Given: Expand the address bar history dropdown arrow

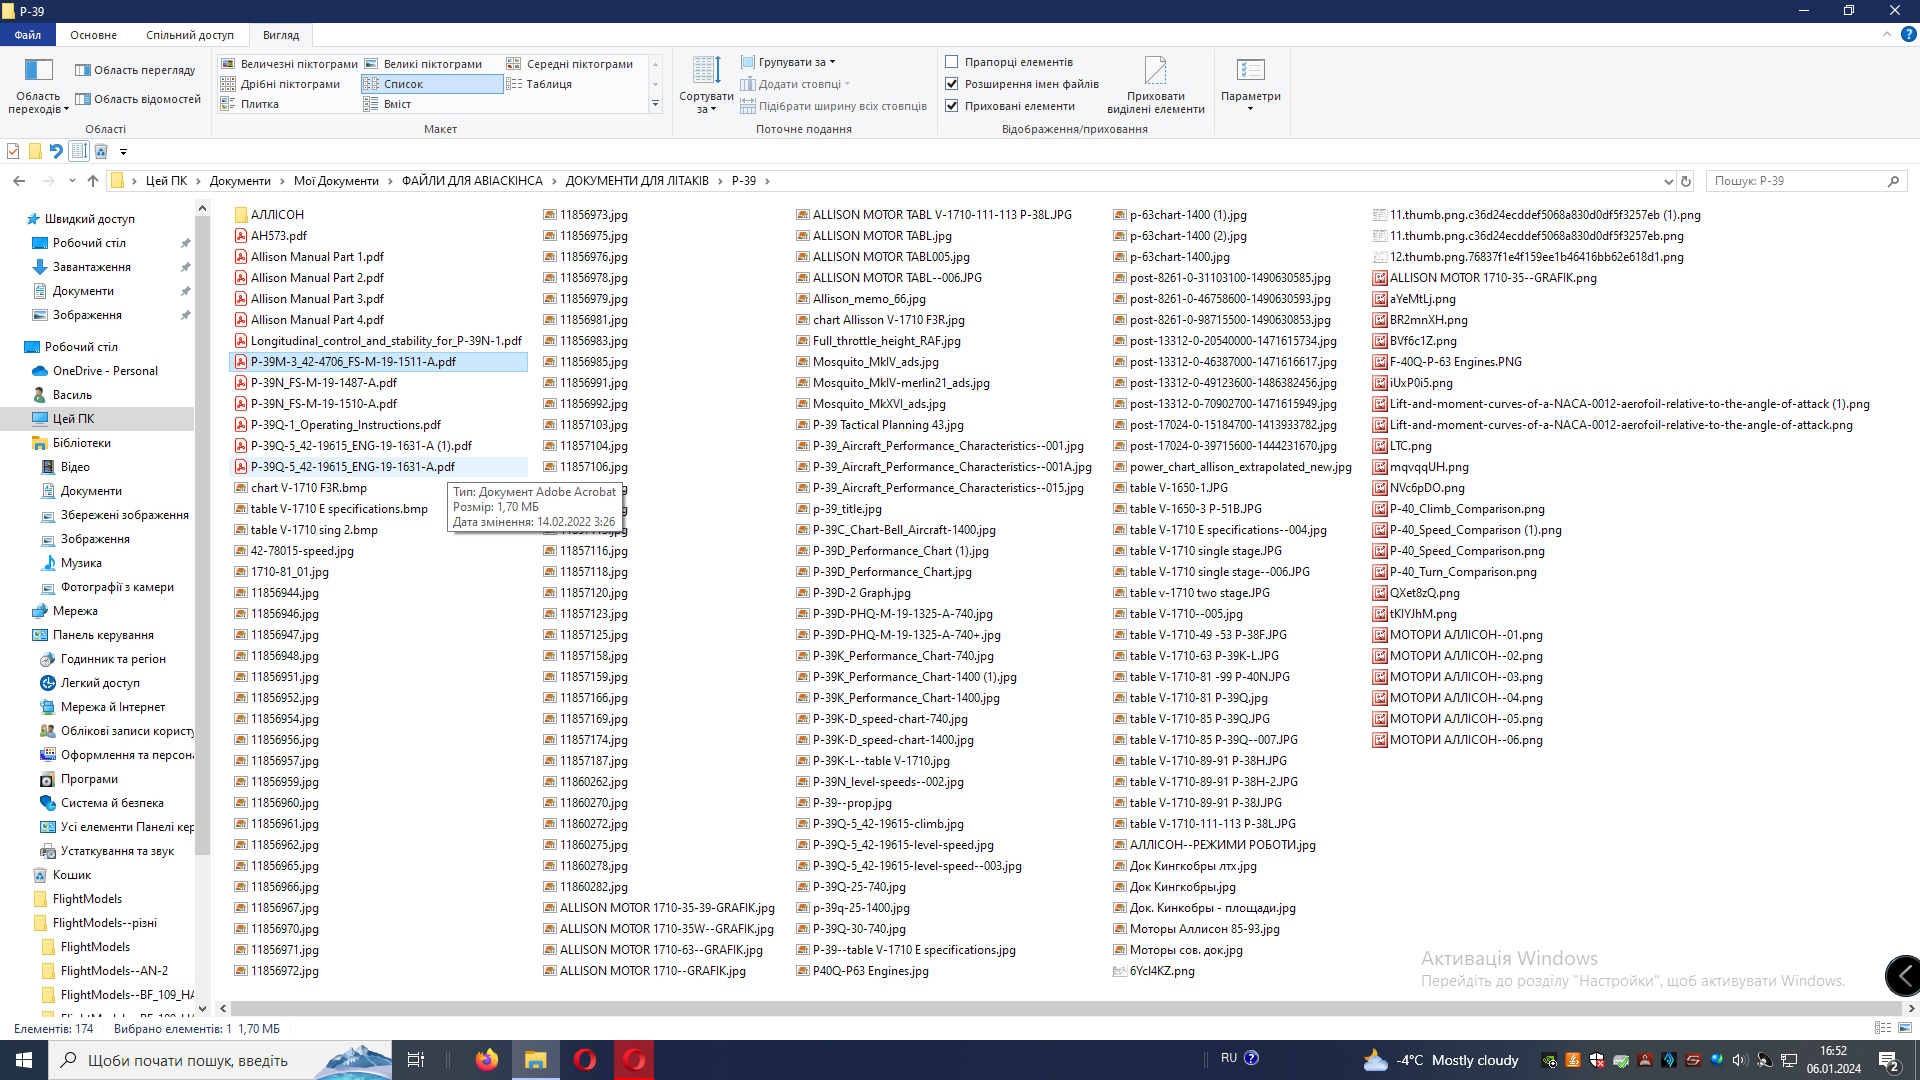Looking at the screenshot, I should 1668,181.
